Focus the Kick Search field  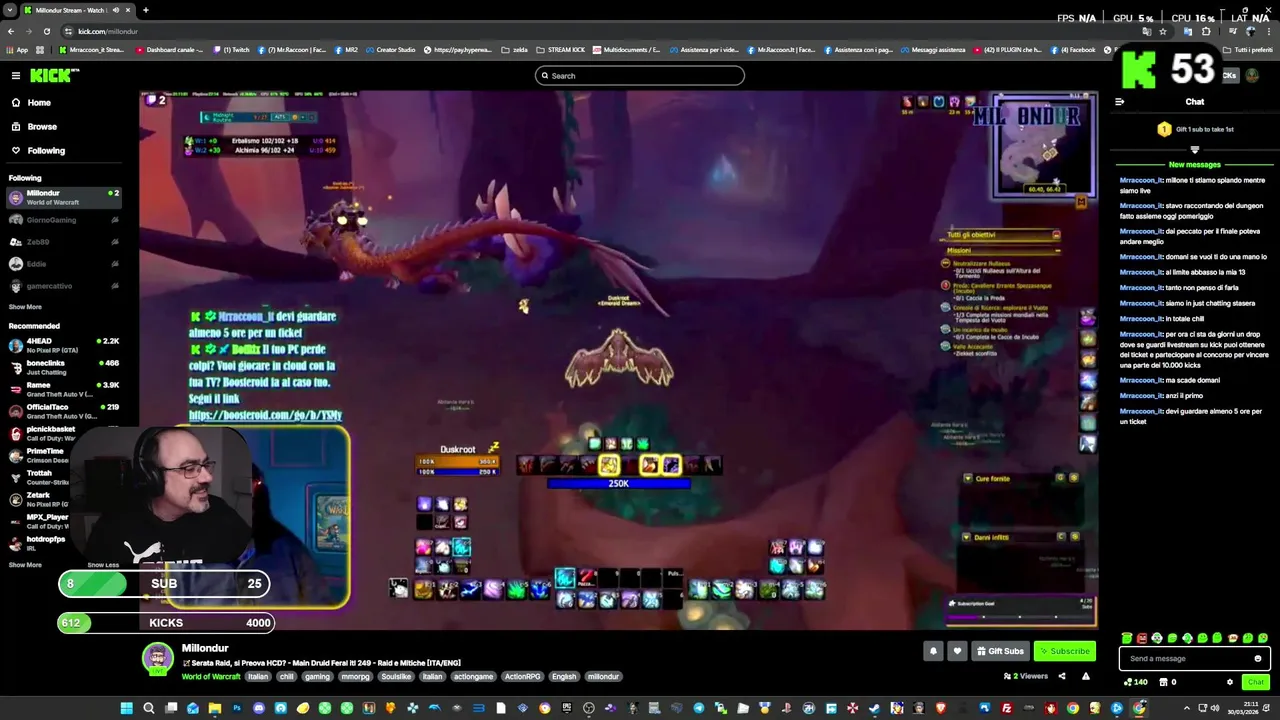pos(640,76)
